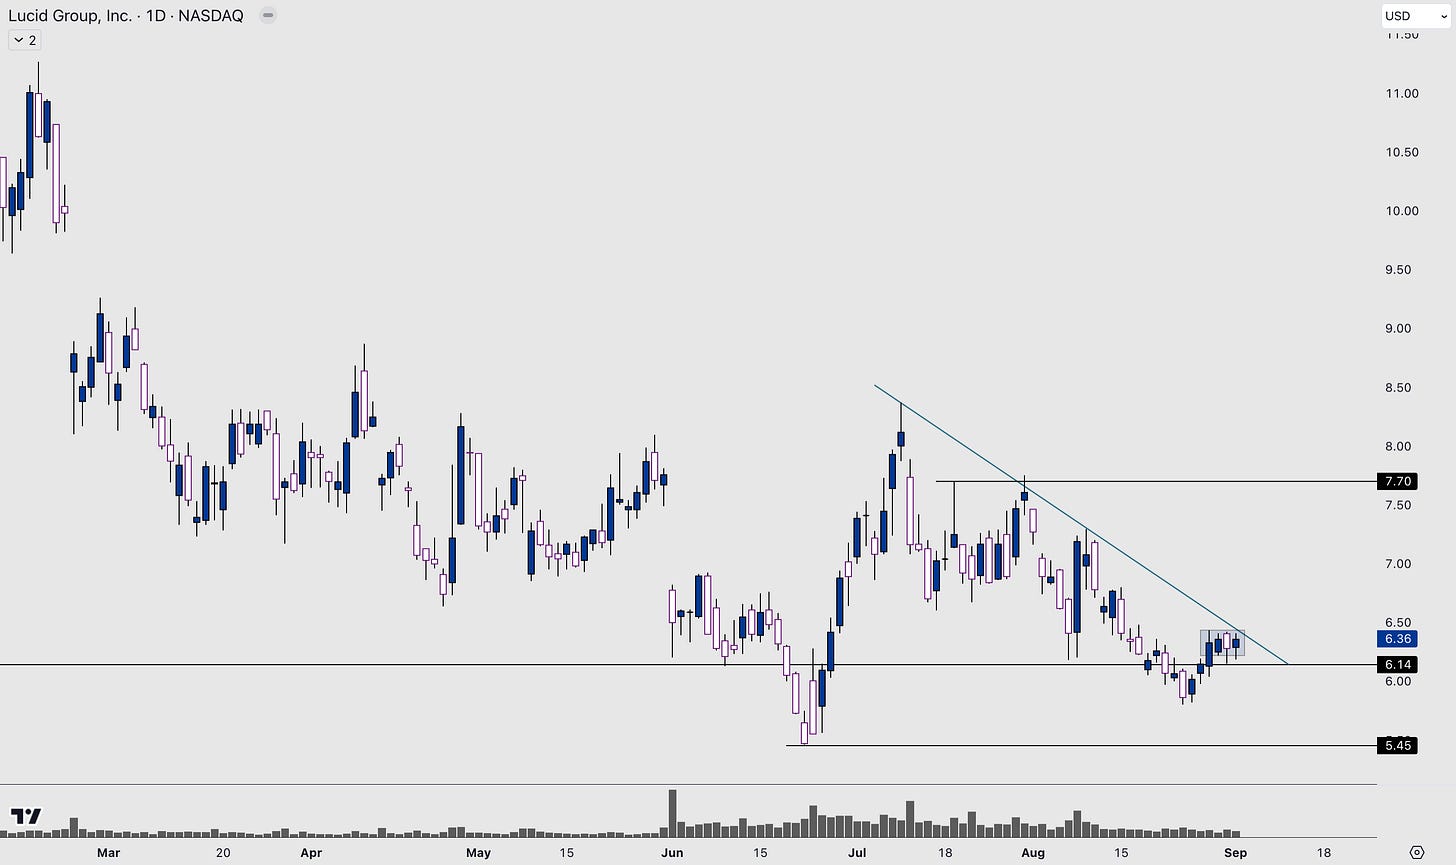The image size is (1456, 865).
Task: Select the 5.45 price level label
Action: tap(1397, 745)
